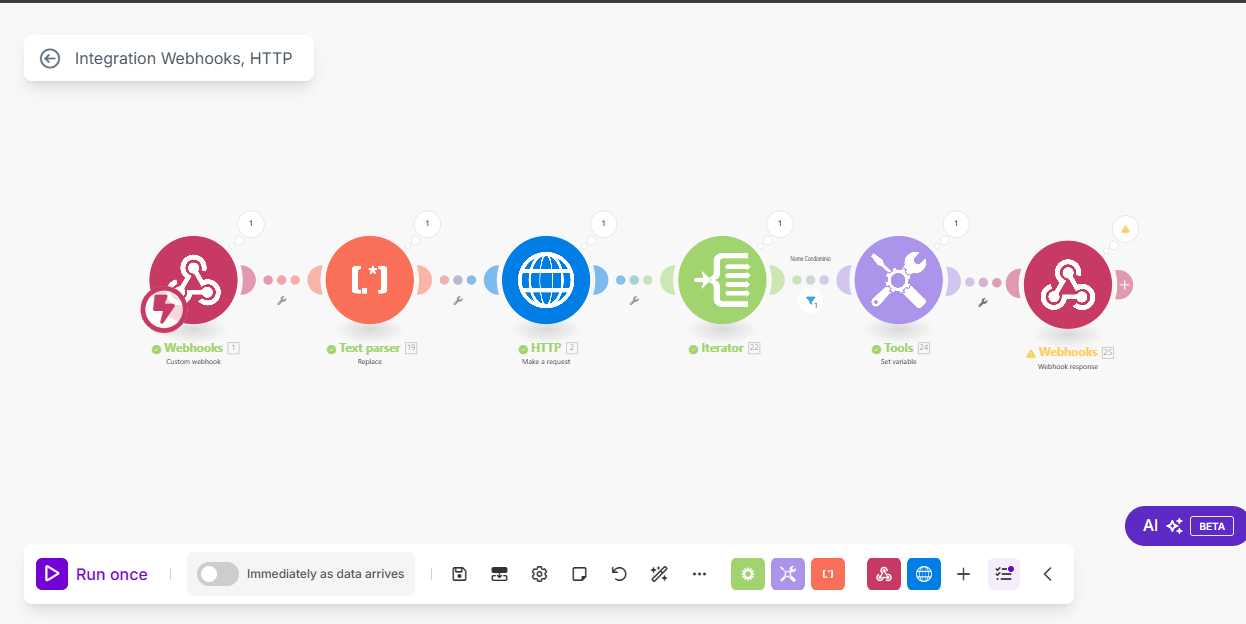
Task: Click the green Flow control favorite
Action: tap(748, 574)
